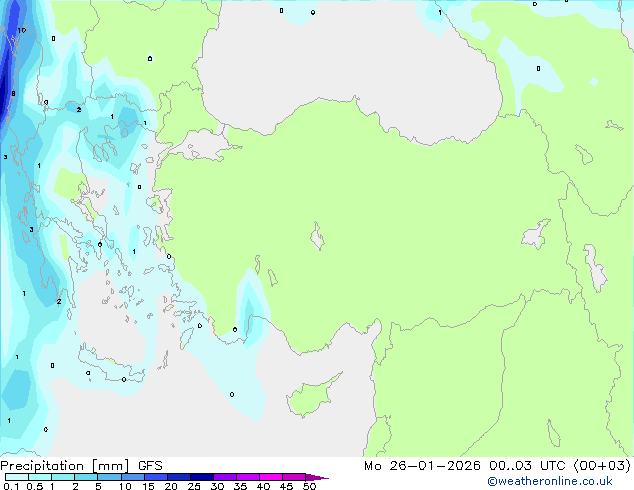The image size is (634, 490).
Task: Click the map precipitation value "8"
Action: (13, 94)
